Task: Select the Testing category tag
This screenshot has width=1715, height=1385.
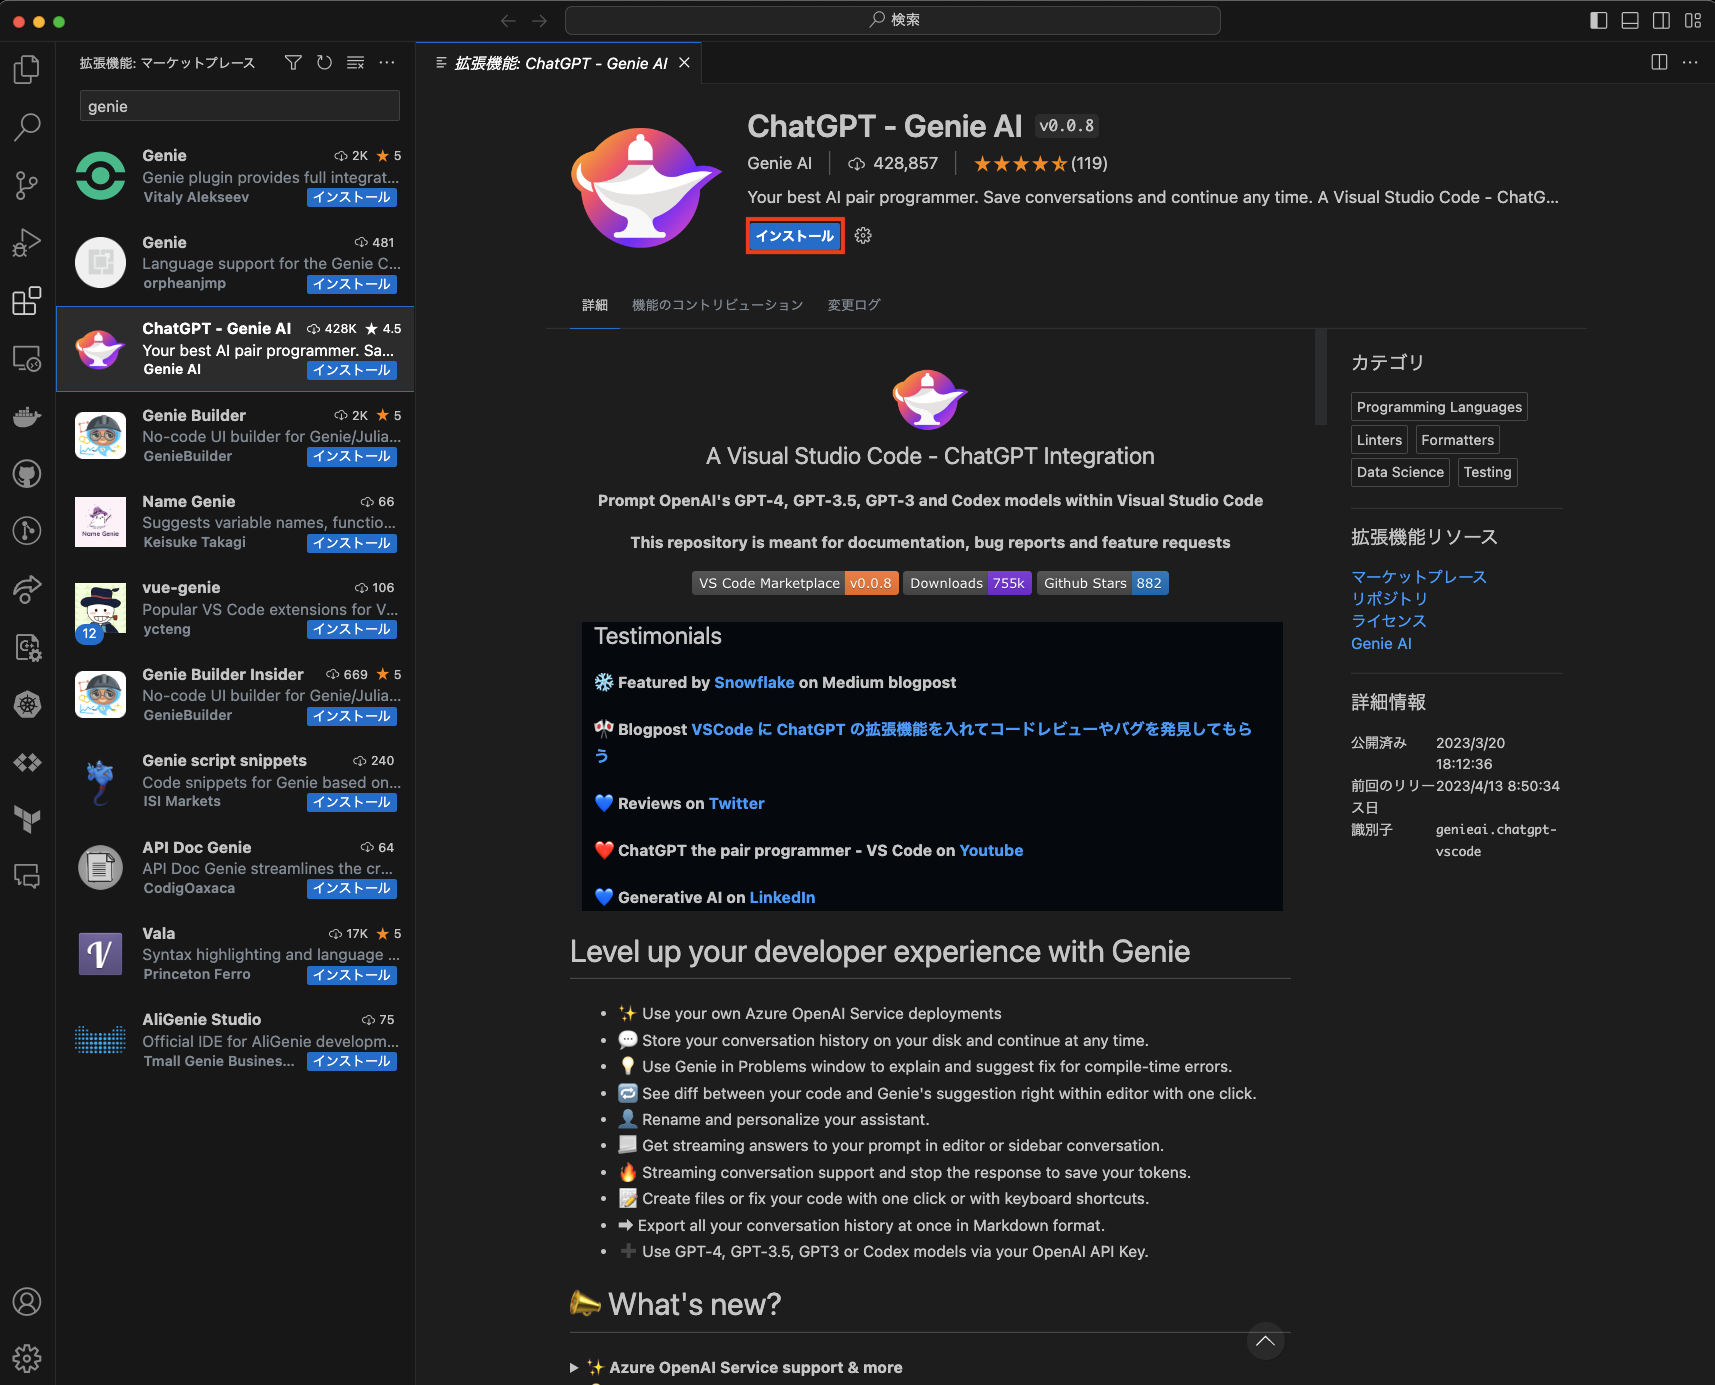Action: [x=1487, y=472]
